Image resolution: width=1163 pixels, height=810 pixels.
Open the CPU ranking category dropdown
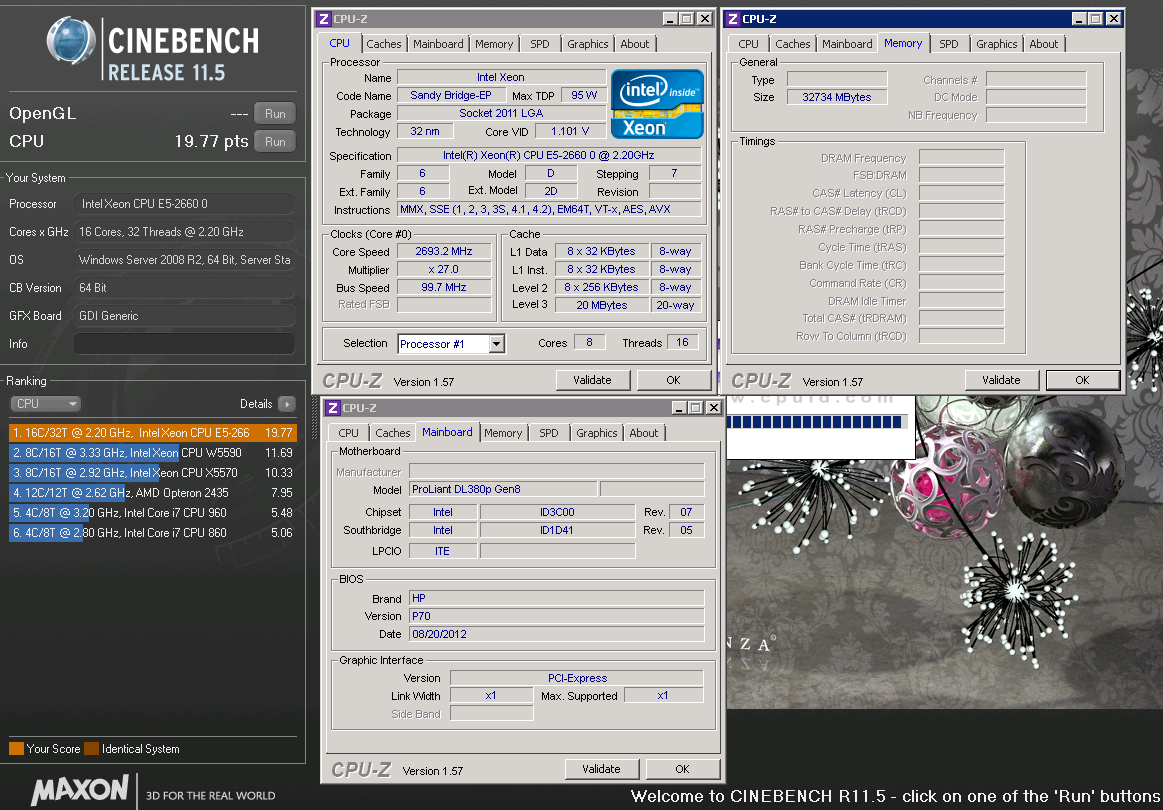46,404
